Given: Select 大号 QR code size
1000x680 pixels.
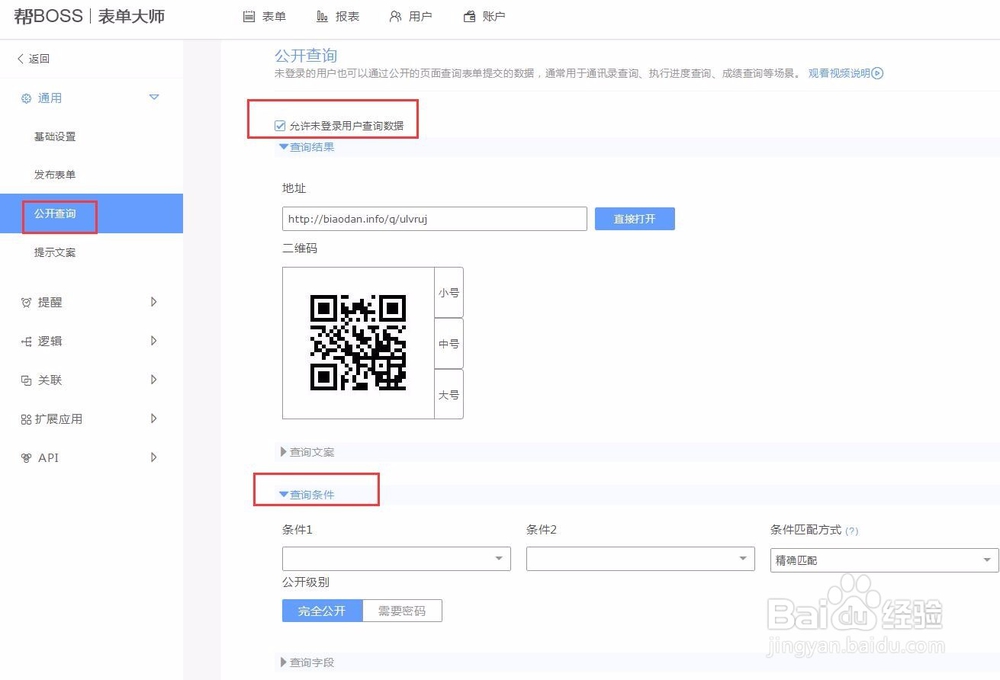Looking at the screenshot, I should 449,394.
